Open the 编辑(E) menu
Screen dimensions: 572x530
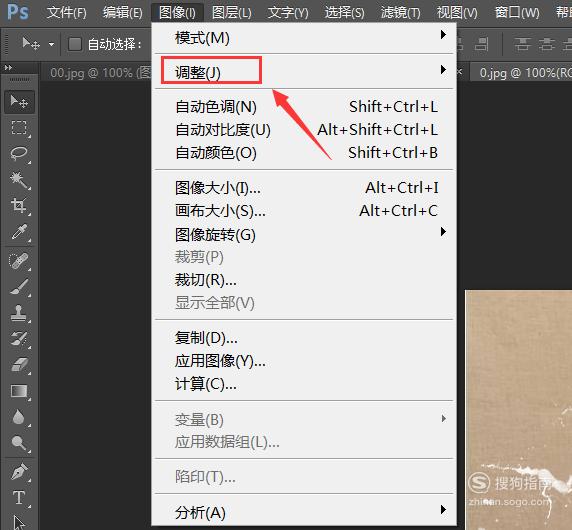pos(123,13)
